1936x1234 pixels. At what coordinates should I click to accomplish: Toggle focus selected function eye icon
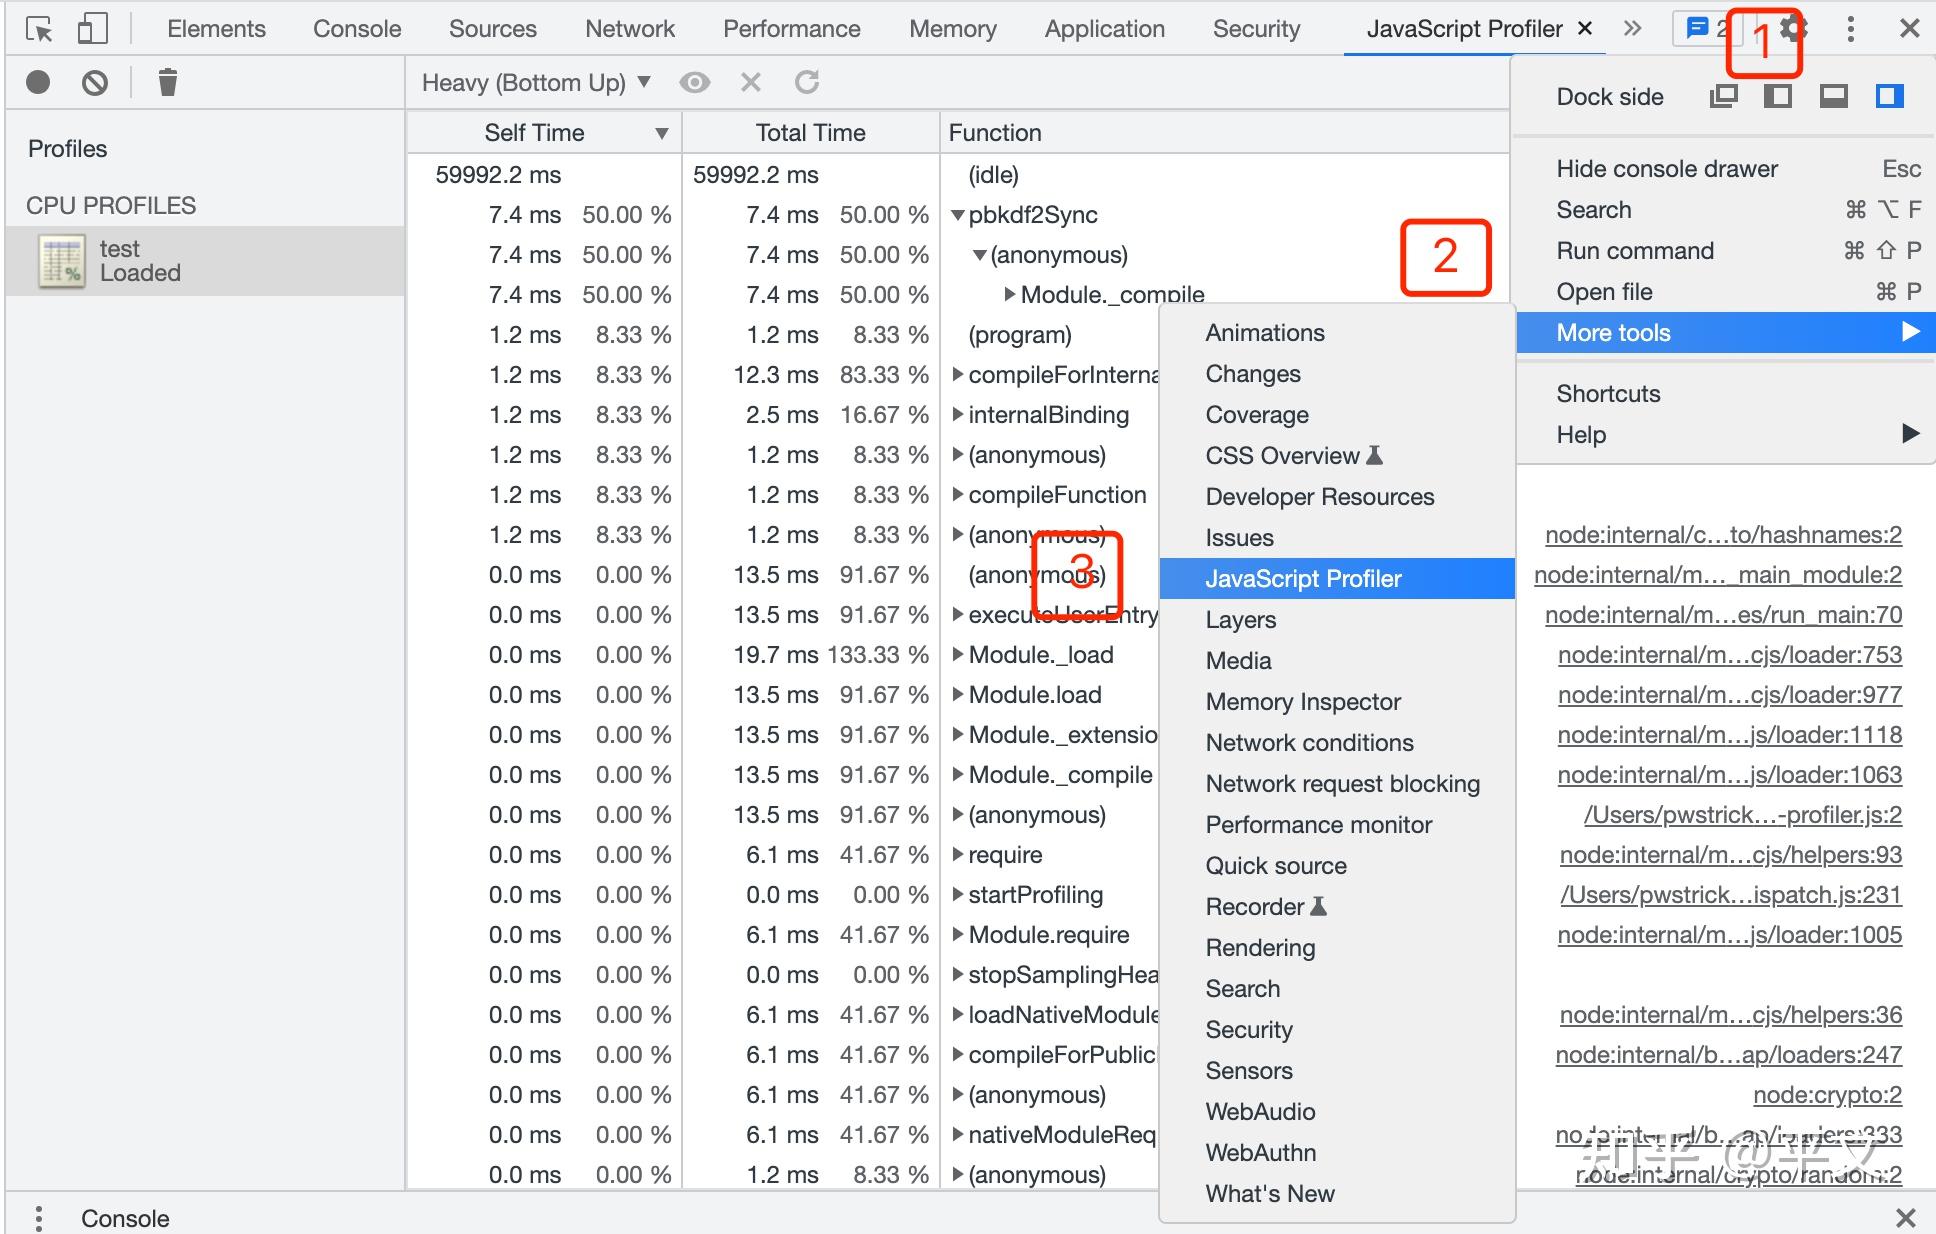pos(695,82)
